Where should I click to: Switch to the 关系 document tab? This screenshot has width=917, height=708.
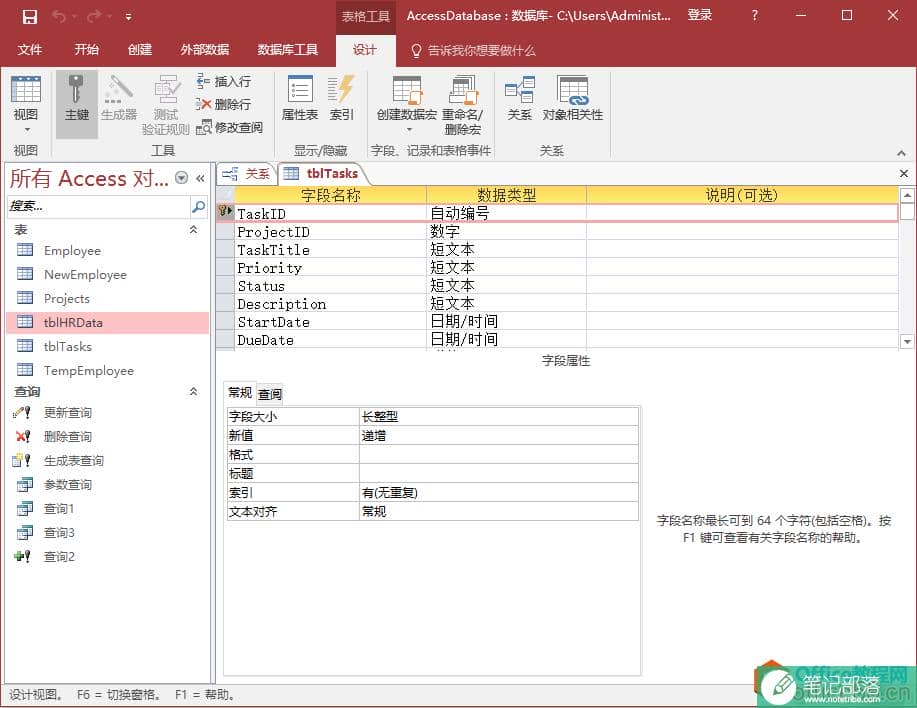point(246,174)
